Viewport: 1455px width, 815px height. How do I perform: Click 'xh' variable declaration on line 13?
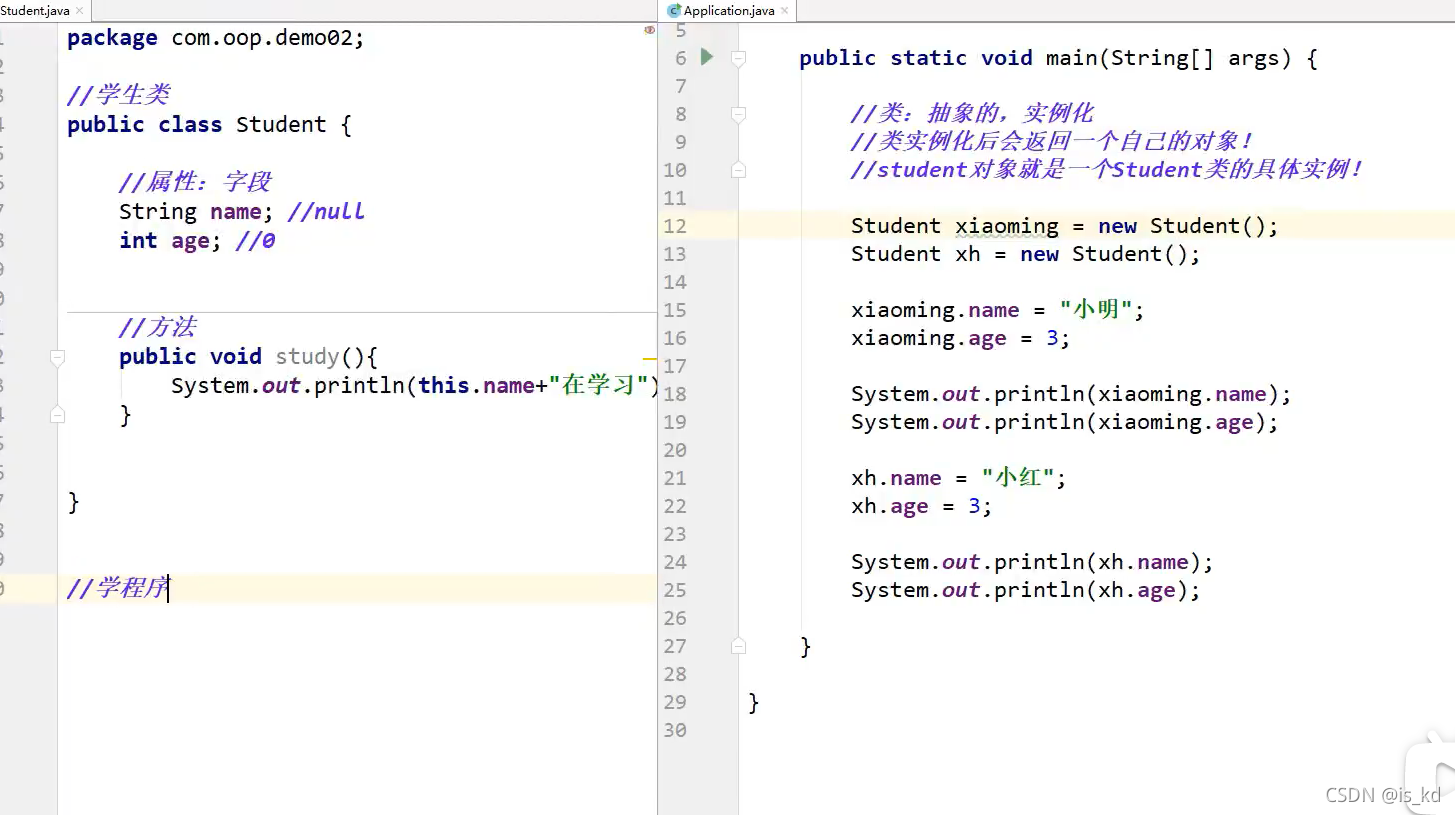(x=968, y=254)
